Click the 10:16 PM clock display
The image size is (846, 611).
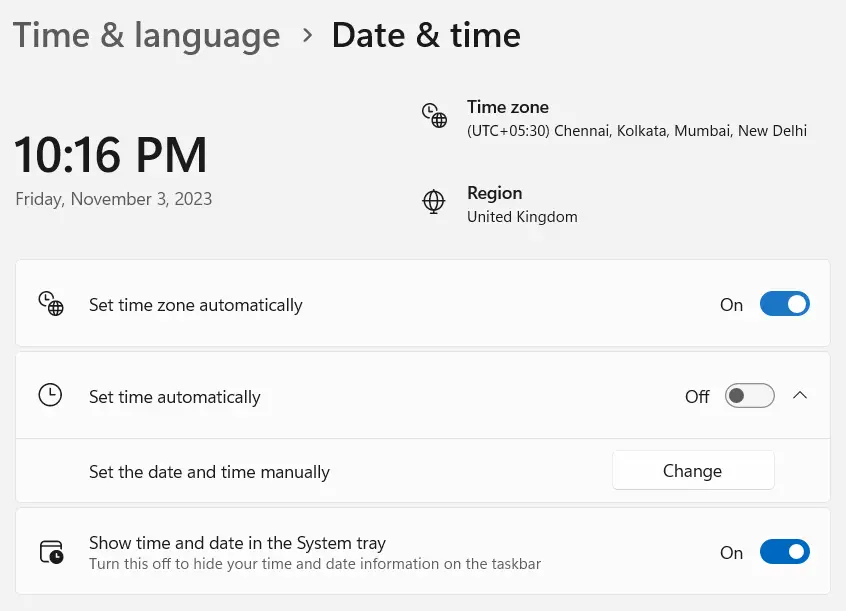pyautogui.click(x=111, y=156)
